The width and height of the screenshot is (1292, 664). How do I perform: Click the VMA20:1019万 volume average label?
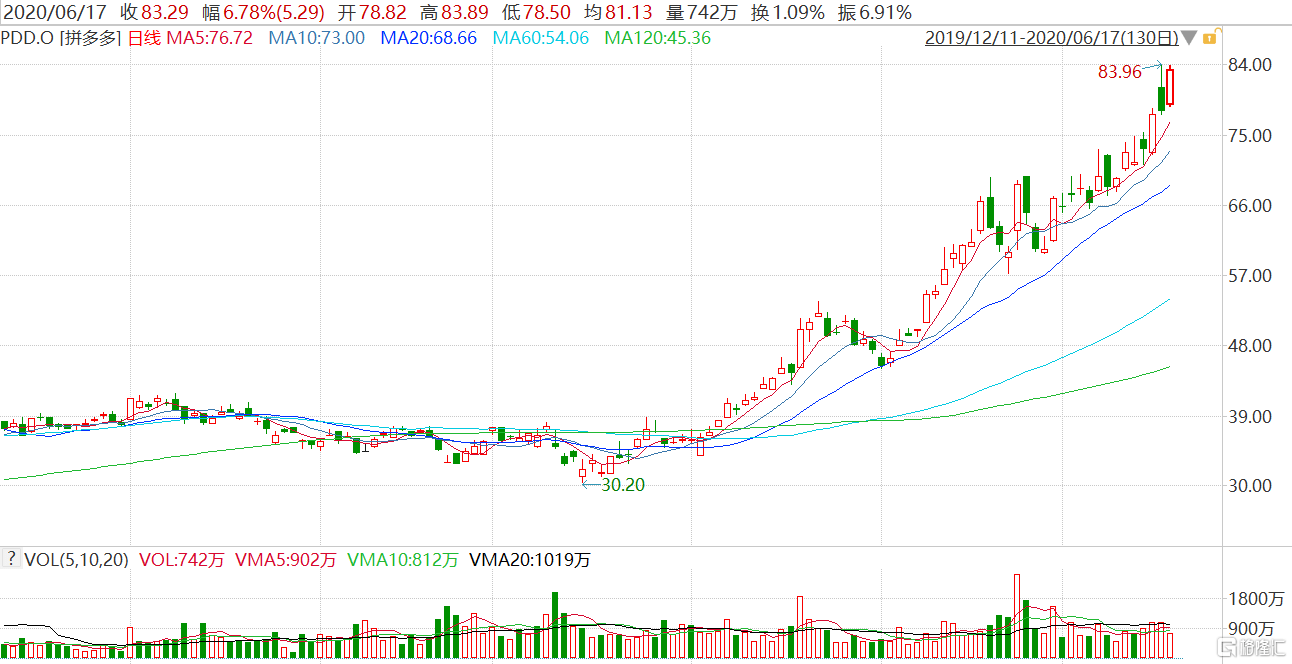[529, 560]
